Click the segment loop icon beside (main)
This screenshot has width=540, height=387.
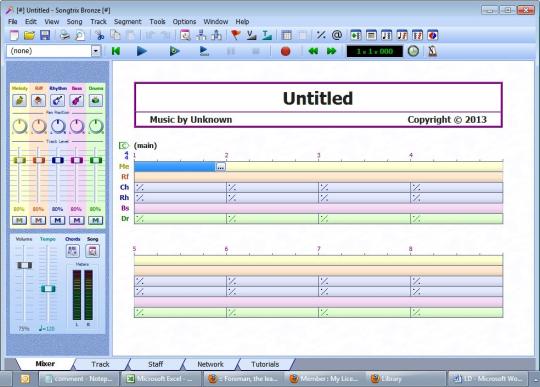click(123, 146)
